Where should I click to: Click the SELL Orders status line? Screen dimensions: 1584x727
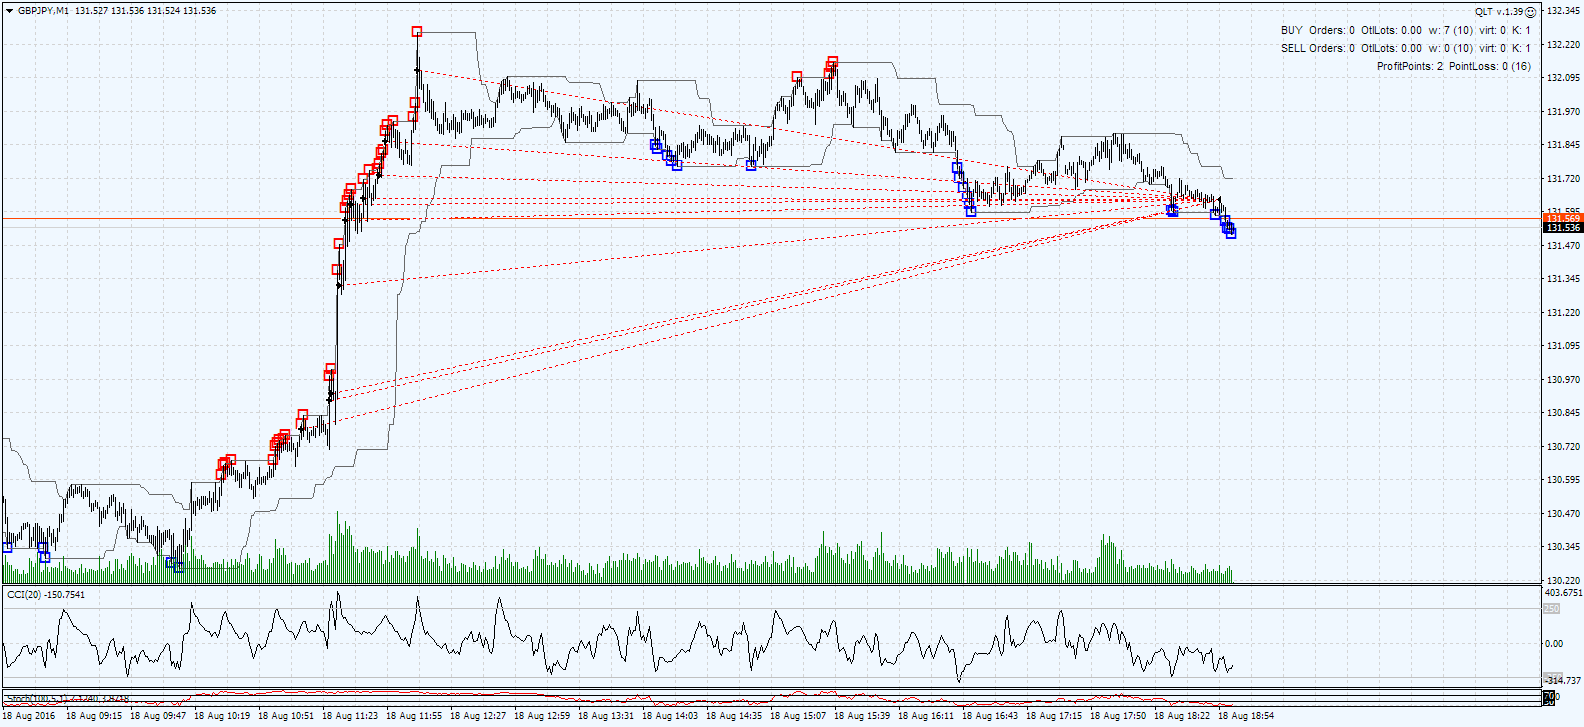tap(1406, 48)
